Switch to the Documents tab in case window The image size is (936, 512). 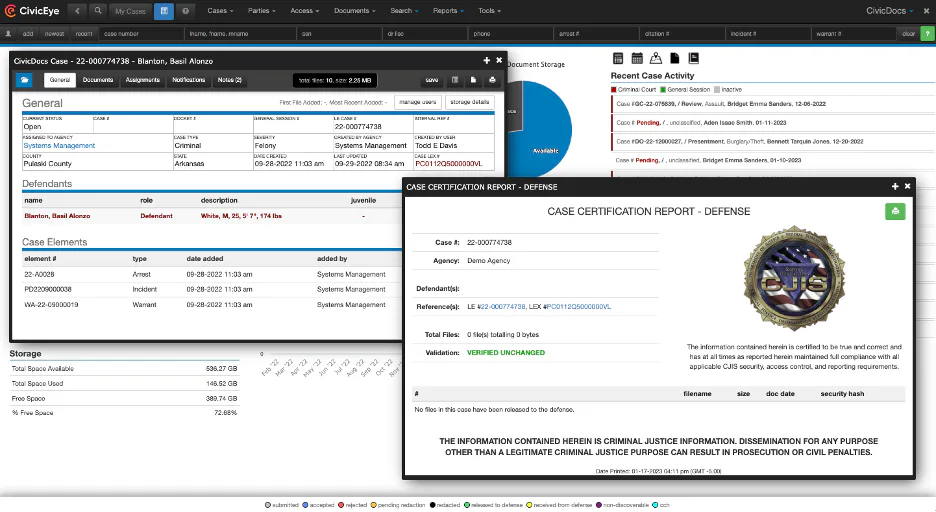[x=98, y=80]
